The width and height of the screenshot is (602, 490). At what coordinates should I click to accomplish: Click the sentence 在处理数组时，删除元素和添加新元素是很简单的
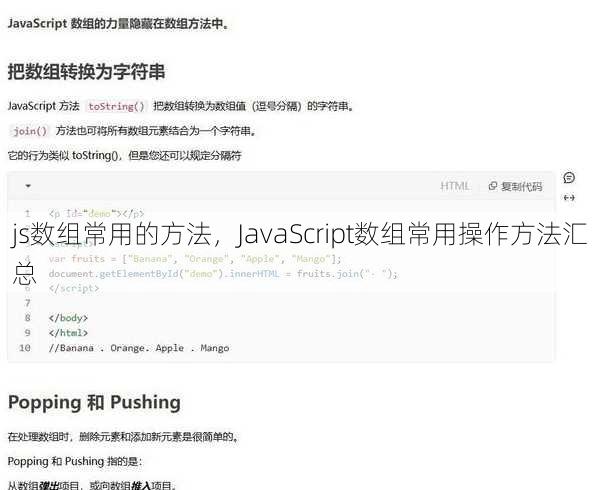coord(123,437)
